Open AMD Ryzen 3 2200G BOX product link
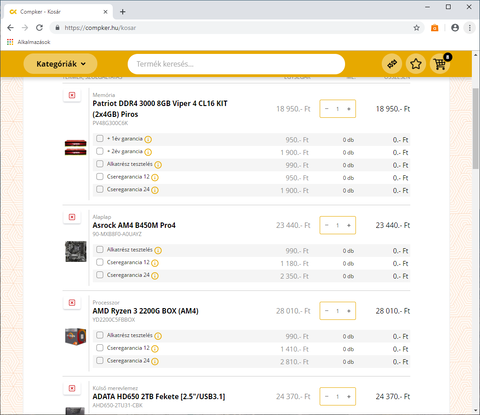480x415 pixels. 145,311
